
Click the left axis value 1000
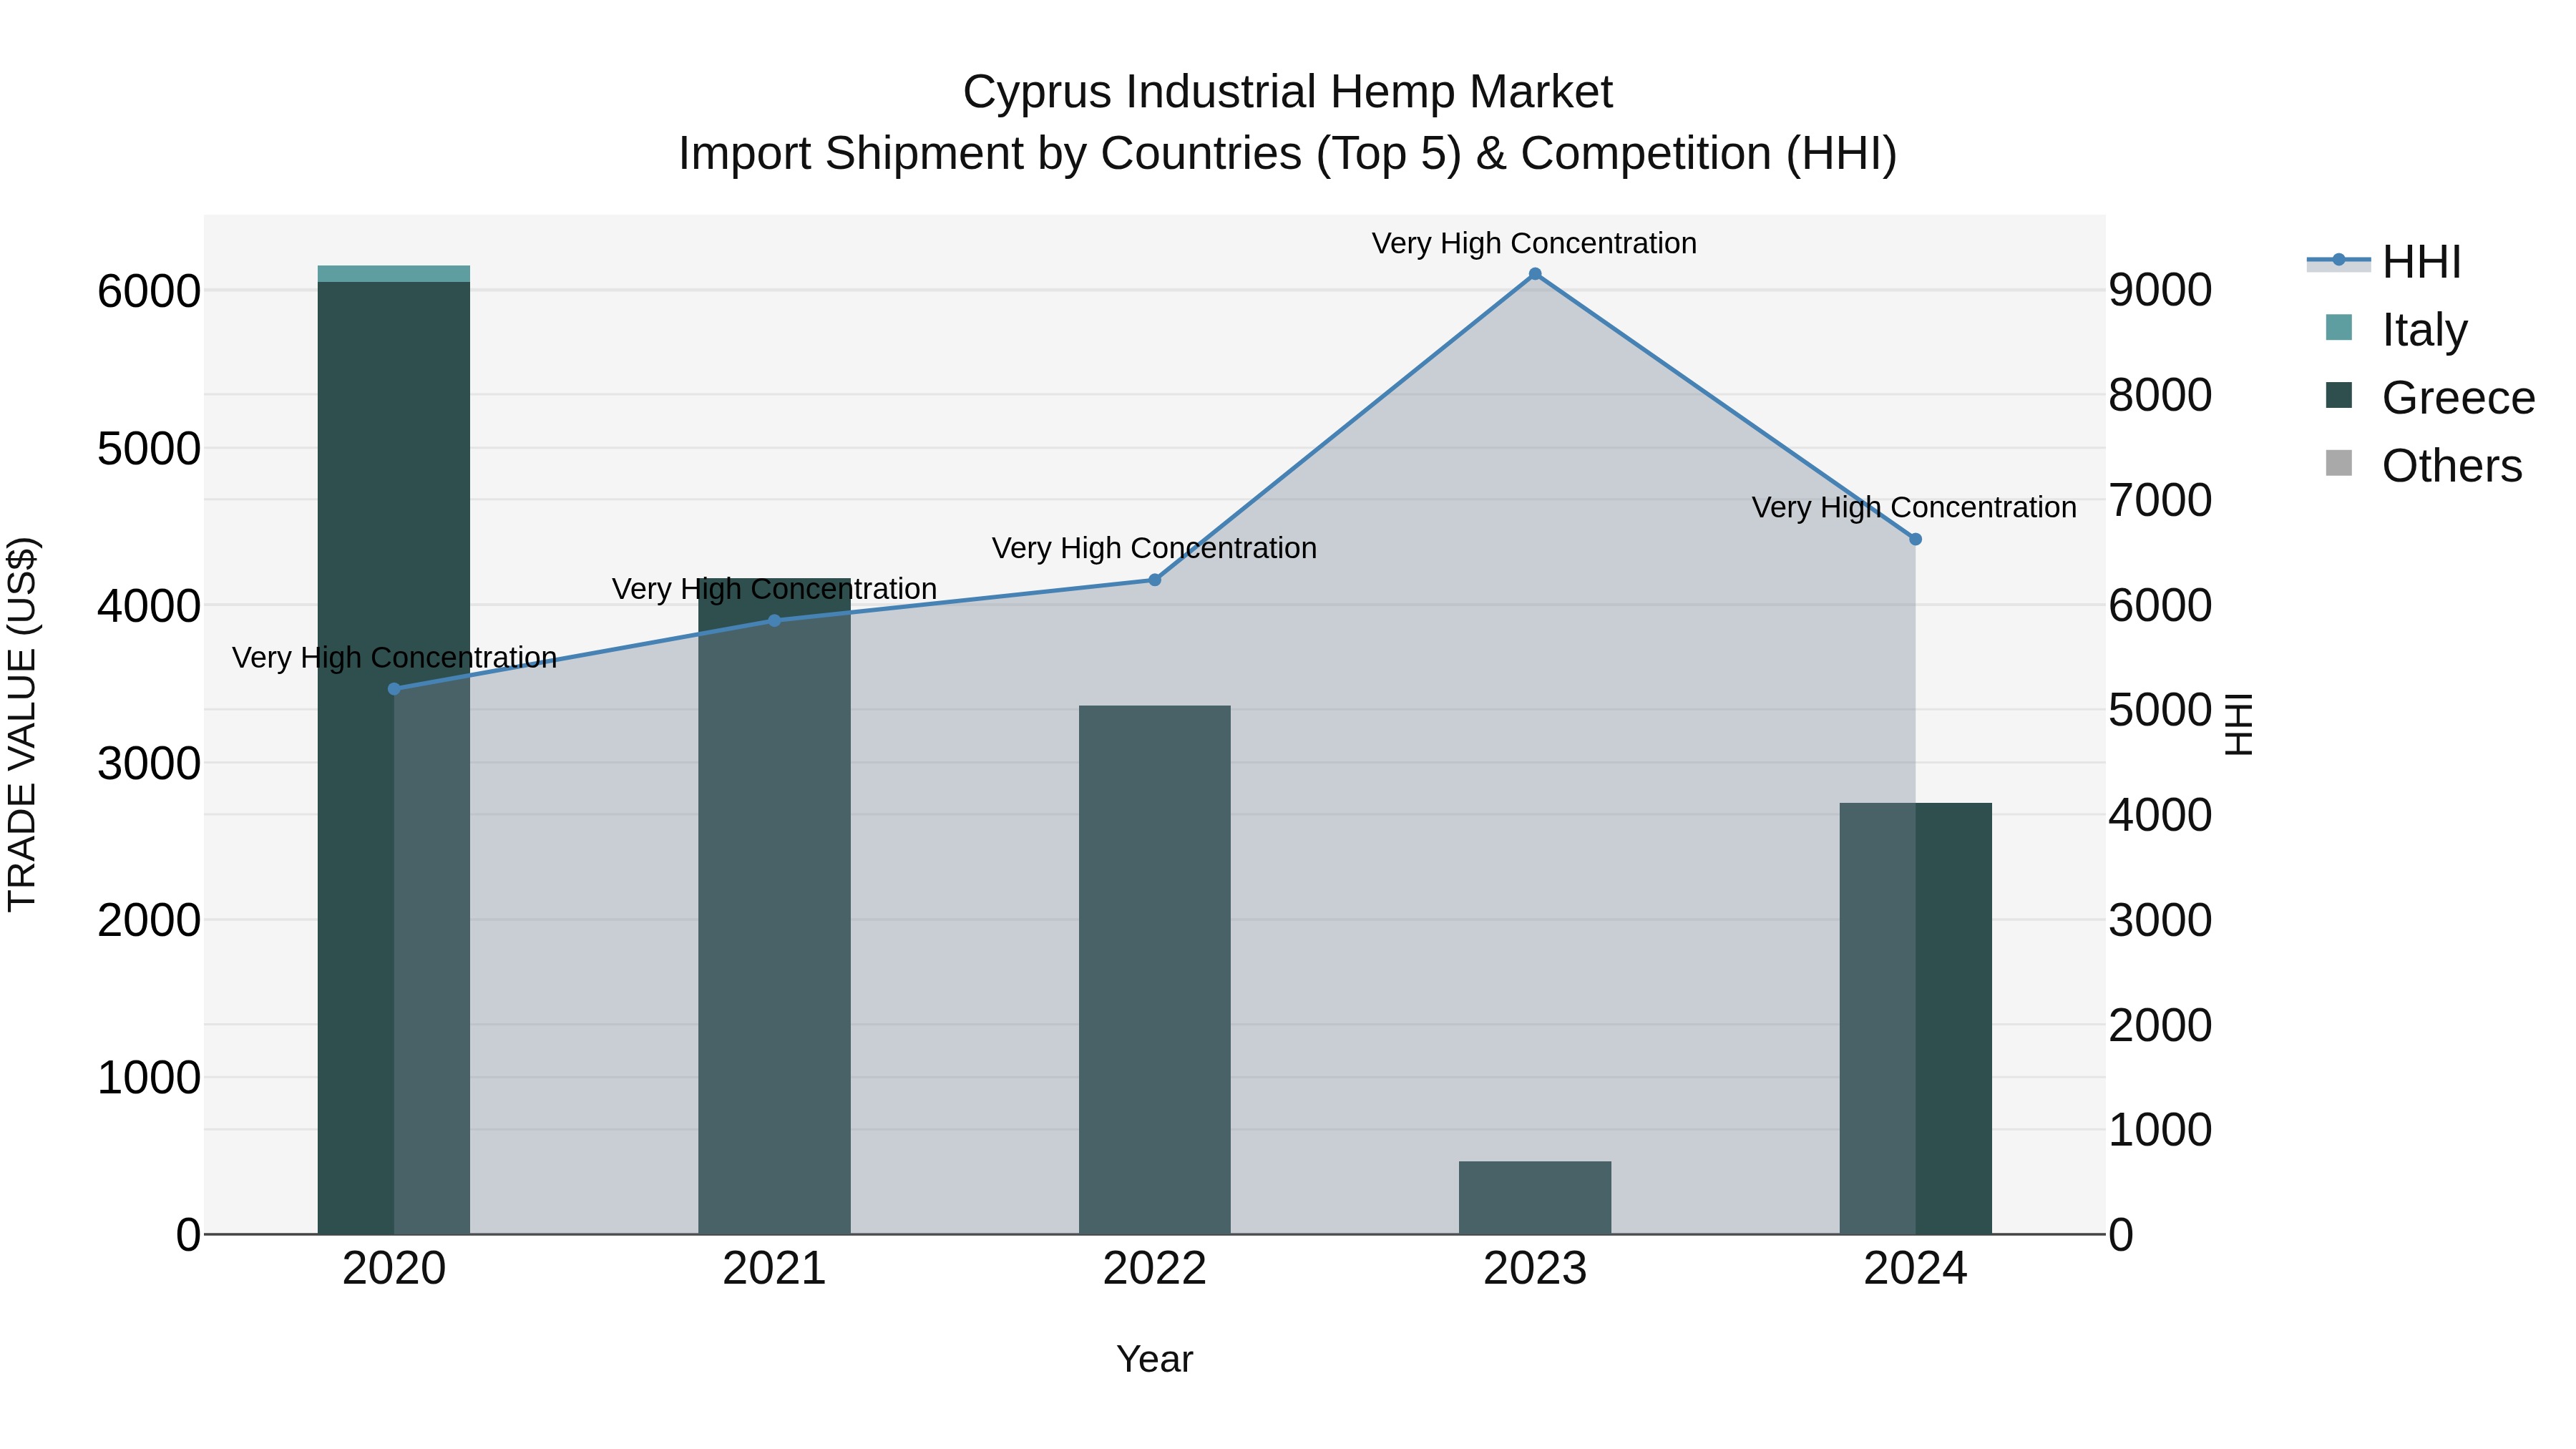(x=149, y=1078)
